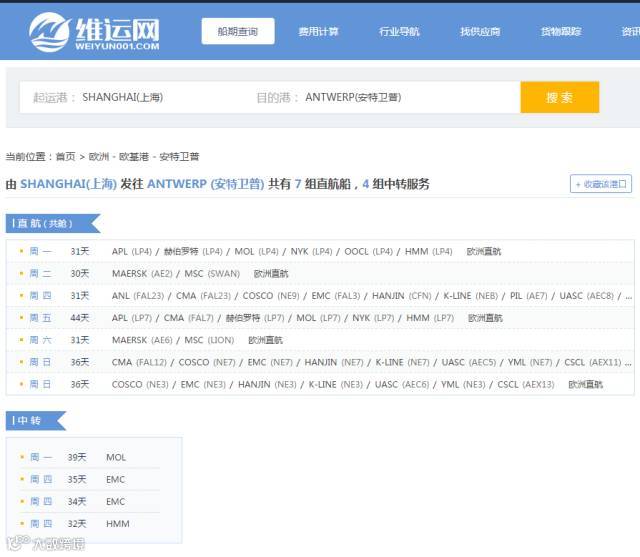Select the 中转 section tab

[x=36, y=420]
